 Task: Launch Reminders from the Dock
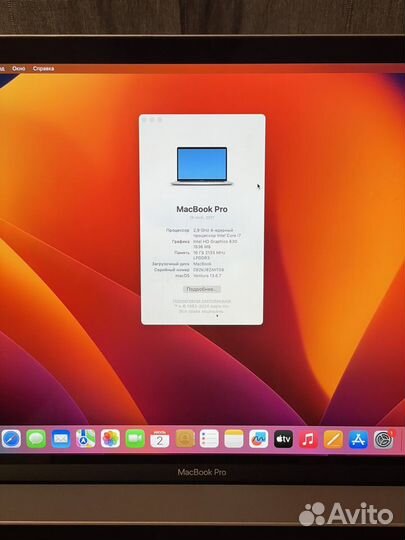click(209, 439)
